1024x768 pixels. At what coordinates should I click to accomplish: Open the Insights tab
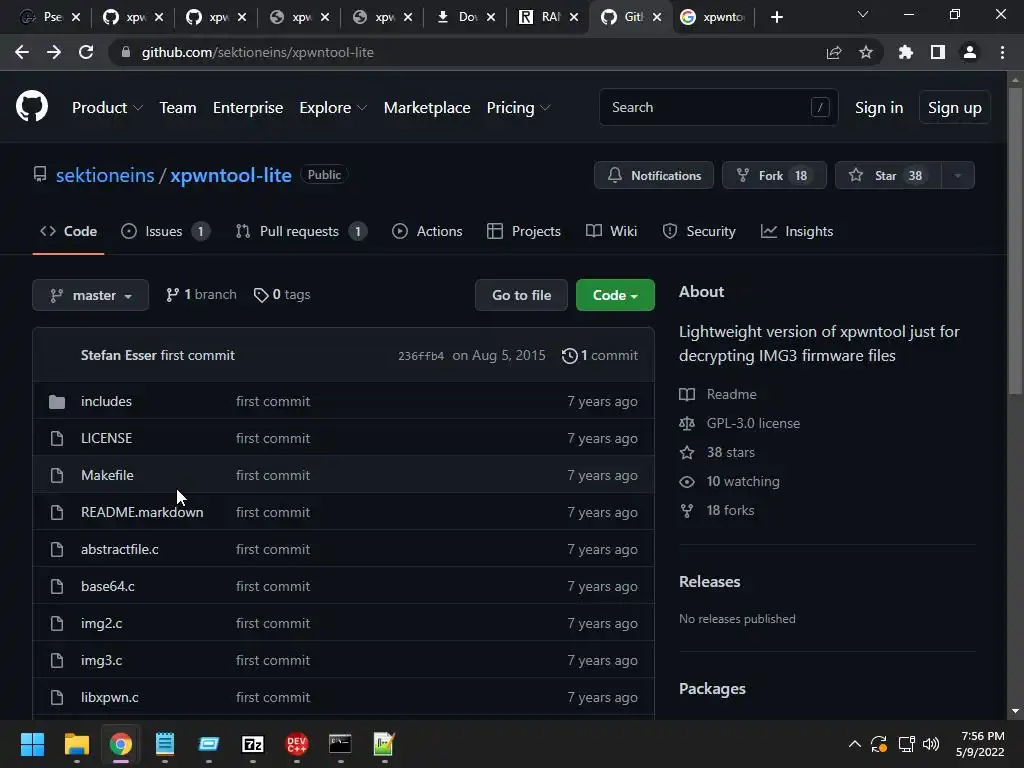(x=797, y=231)
